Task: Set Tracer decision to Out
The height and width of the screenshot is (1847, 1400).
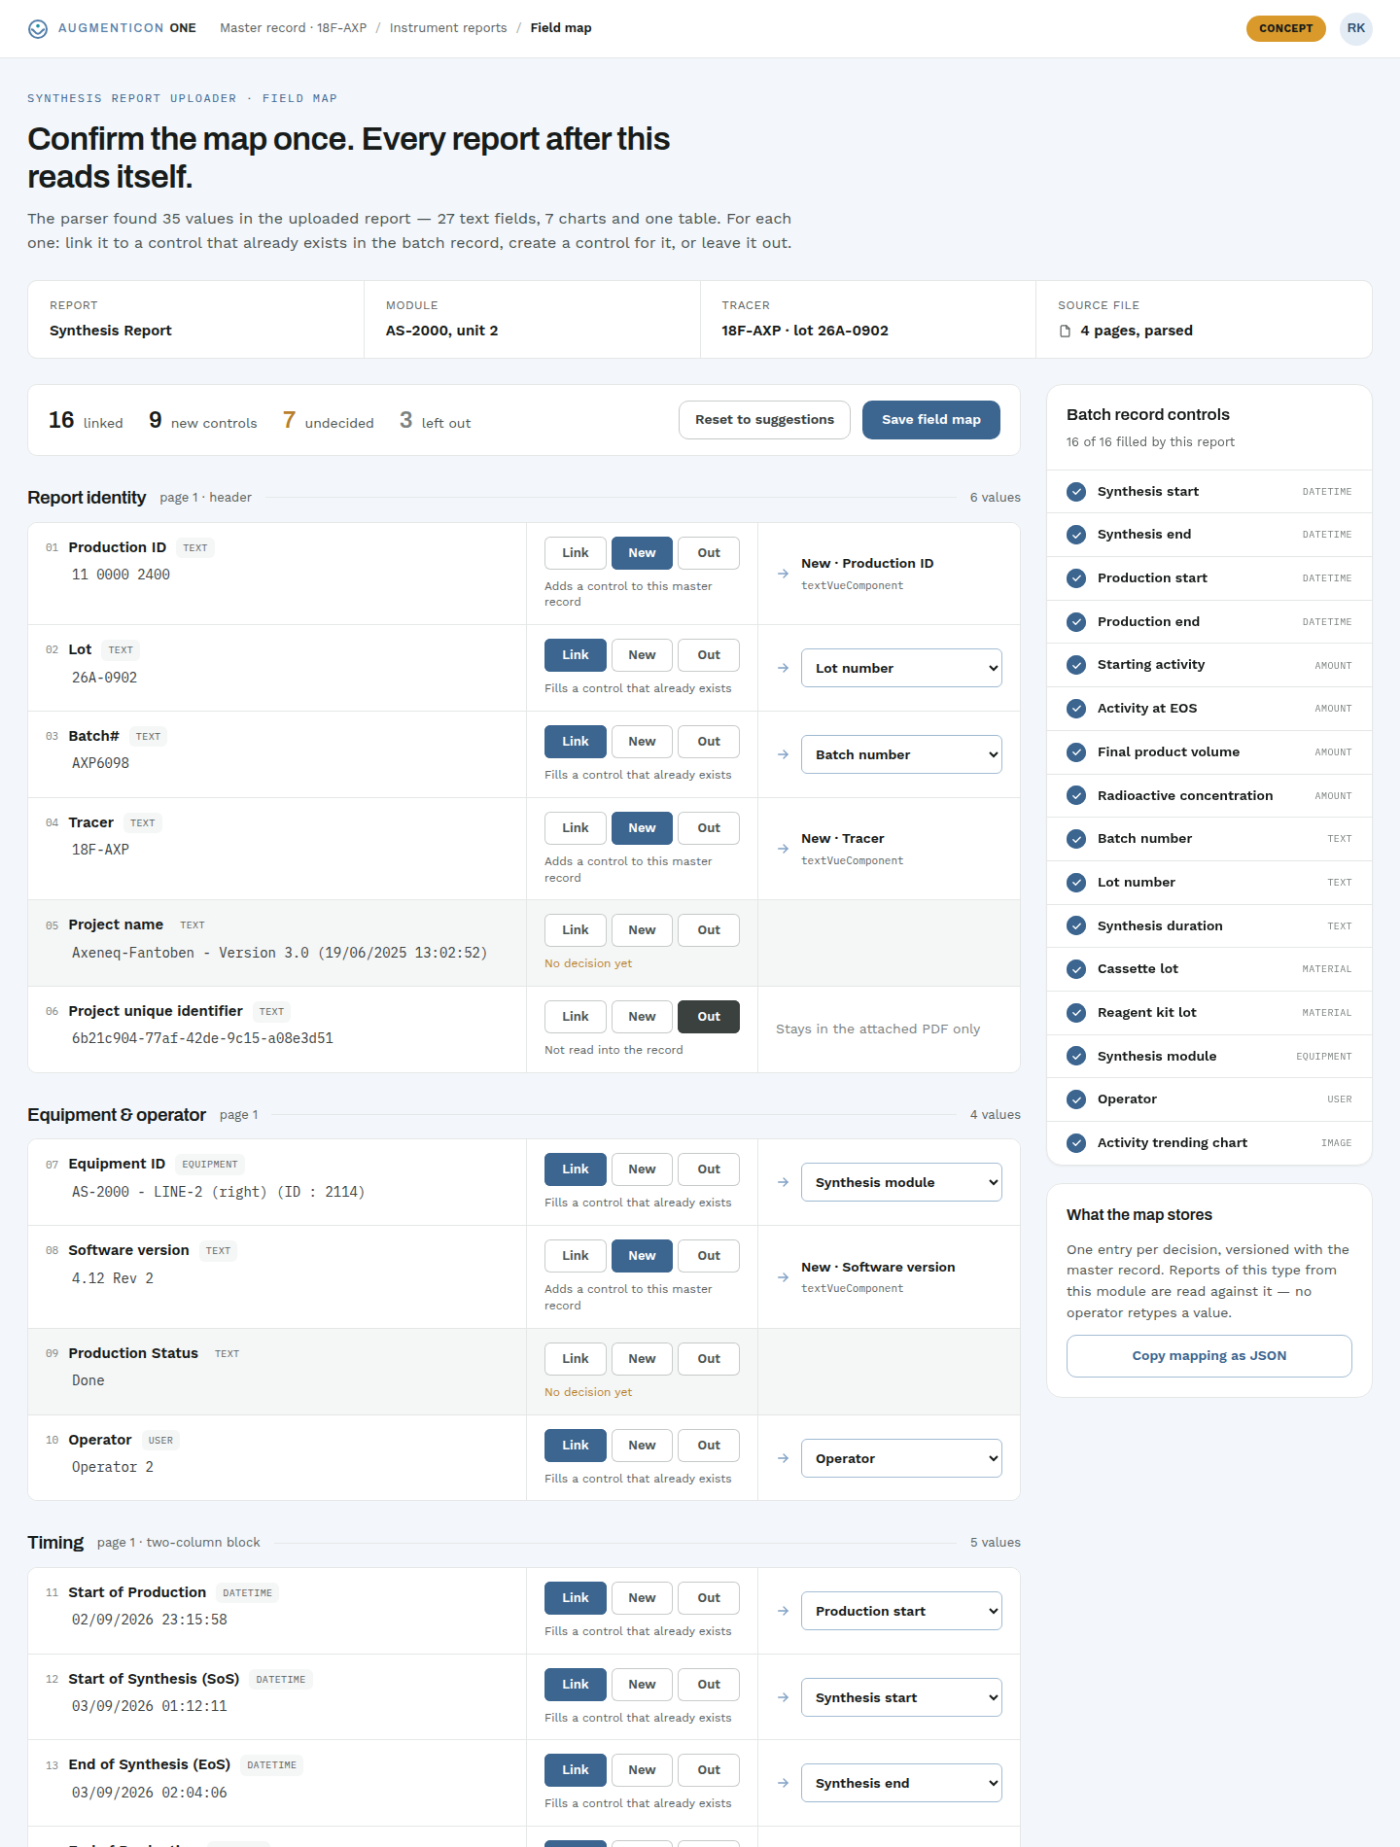Action: pyautogui.click(x=709, y=828)
